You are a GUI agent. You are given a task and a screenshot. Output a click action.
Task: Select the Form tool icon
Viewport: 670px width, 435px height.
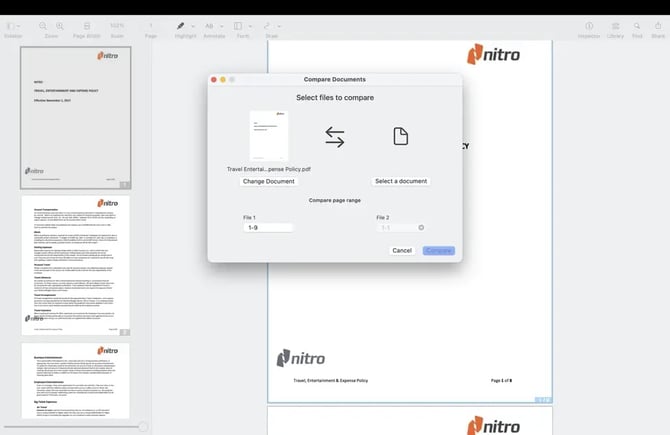[x=238, y=26]
